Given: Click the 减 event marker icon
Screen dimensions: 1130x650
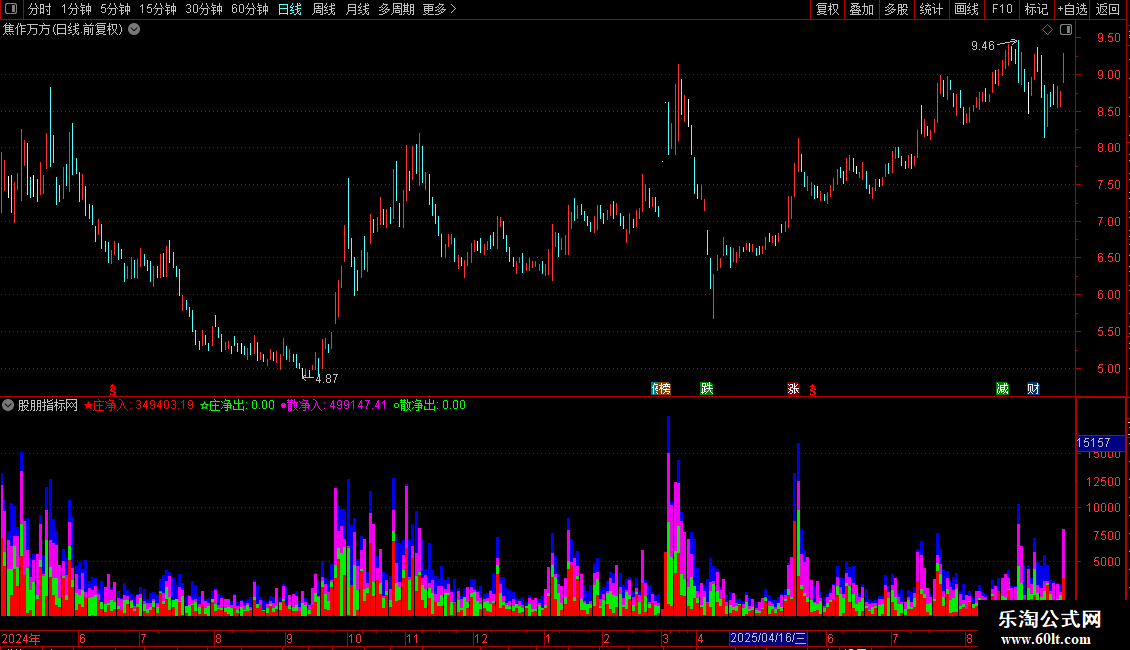Looking at the screenshot, I should [1002, 388].
